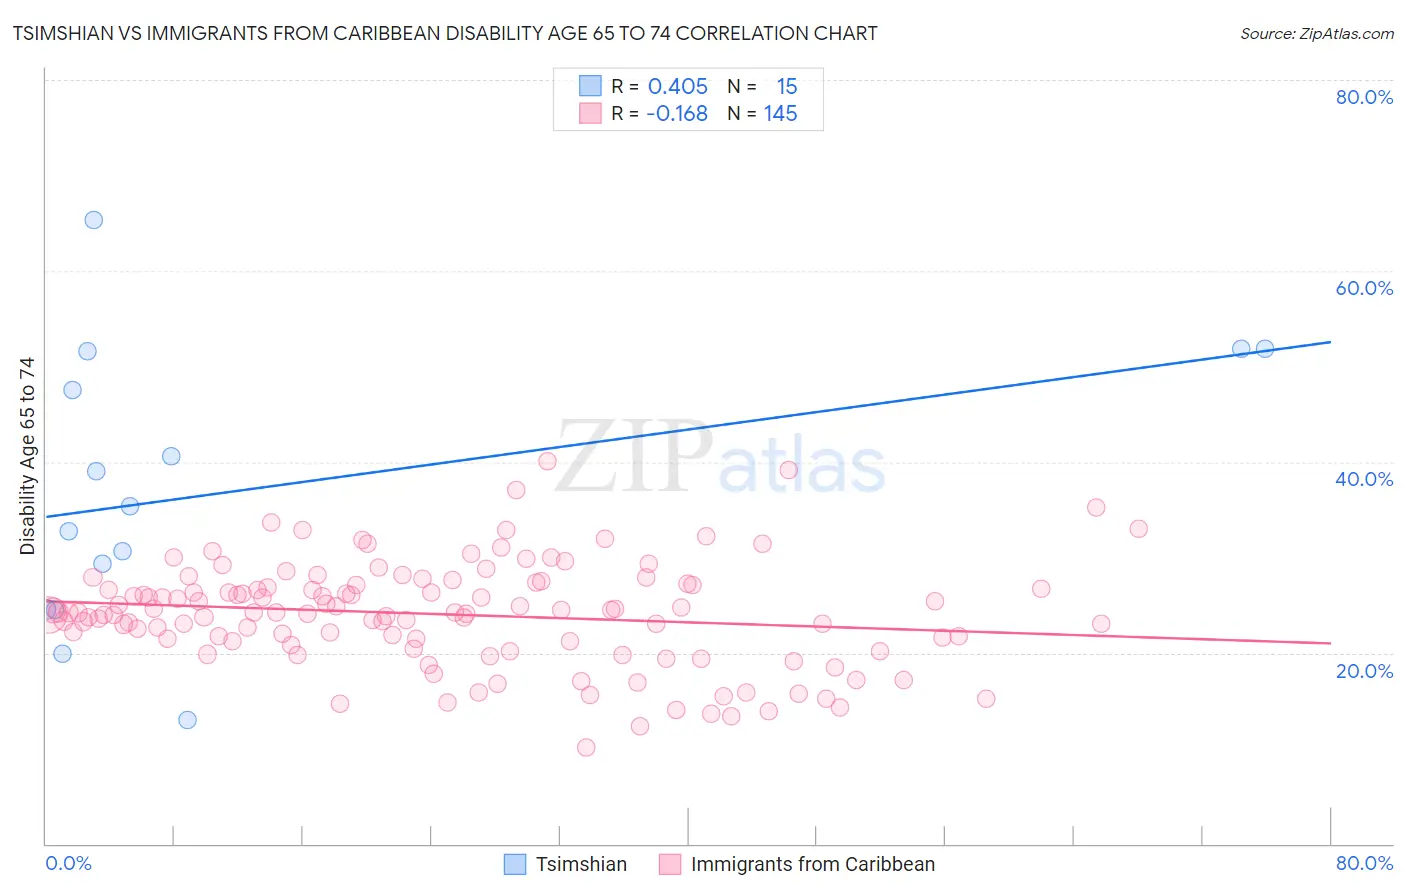This screenshot has height=892, width=1406.
Task: Click the lowest pink Caribbean data point
Action: pyautogui.click(x=586, y=748)
